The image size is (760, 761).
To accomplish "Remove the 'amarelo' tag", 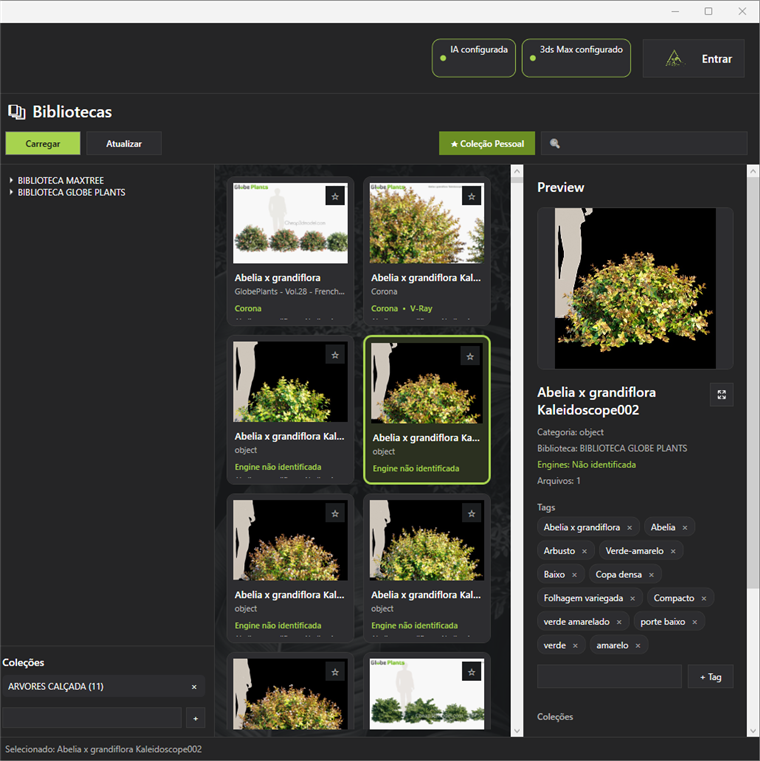I will coord(638,645).
